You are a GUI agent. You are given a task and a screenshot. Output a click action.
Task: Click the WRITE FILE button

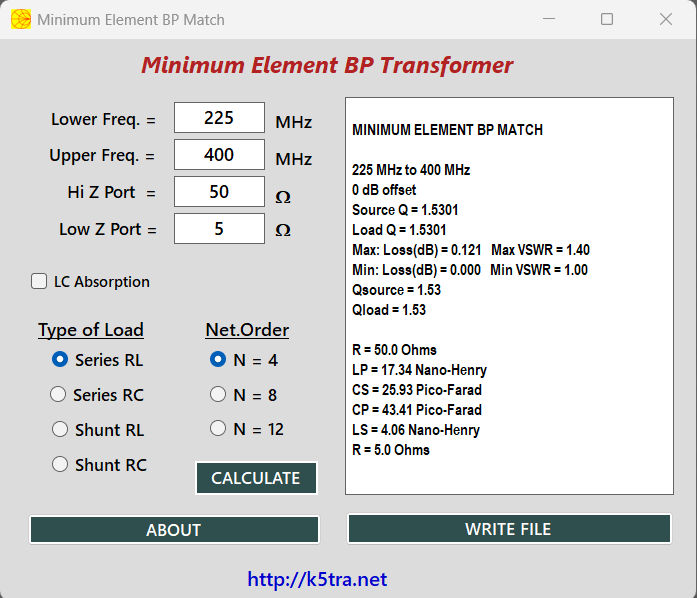tap(508, 529)
